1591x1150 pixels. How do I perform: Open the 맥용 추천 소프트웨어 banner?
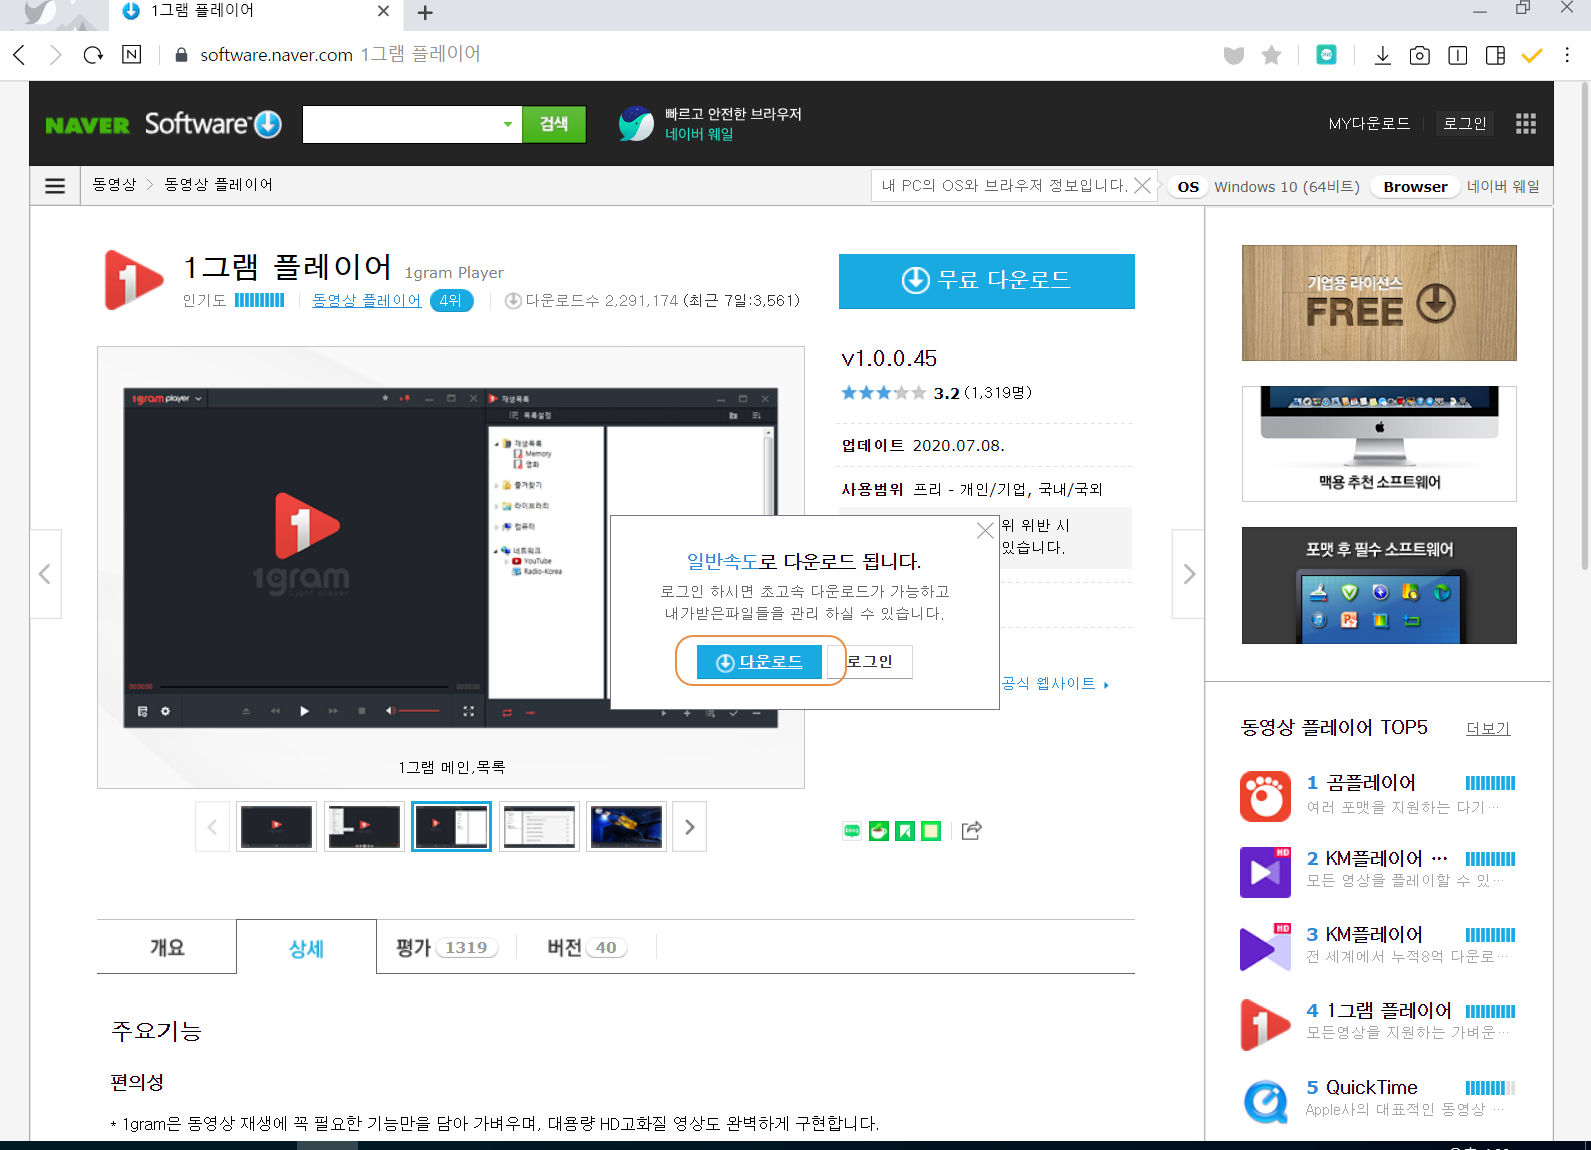pos(1379,444)
